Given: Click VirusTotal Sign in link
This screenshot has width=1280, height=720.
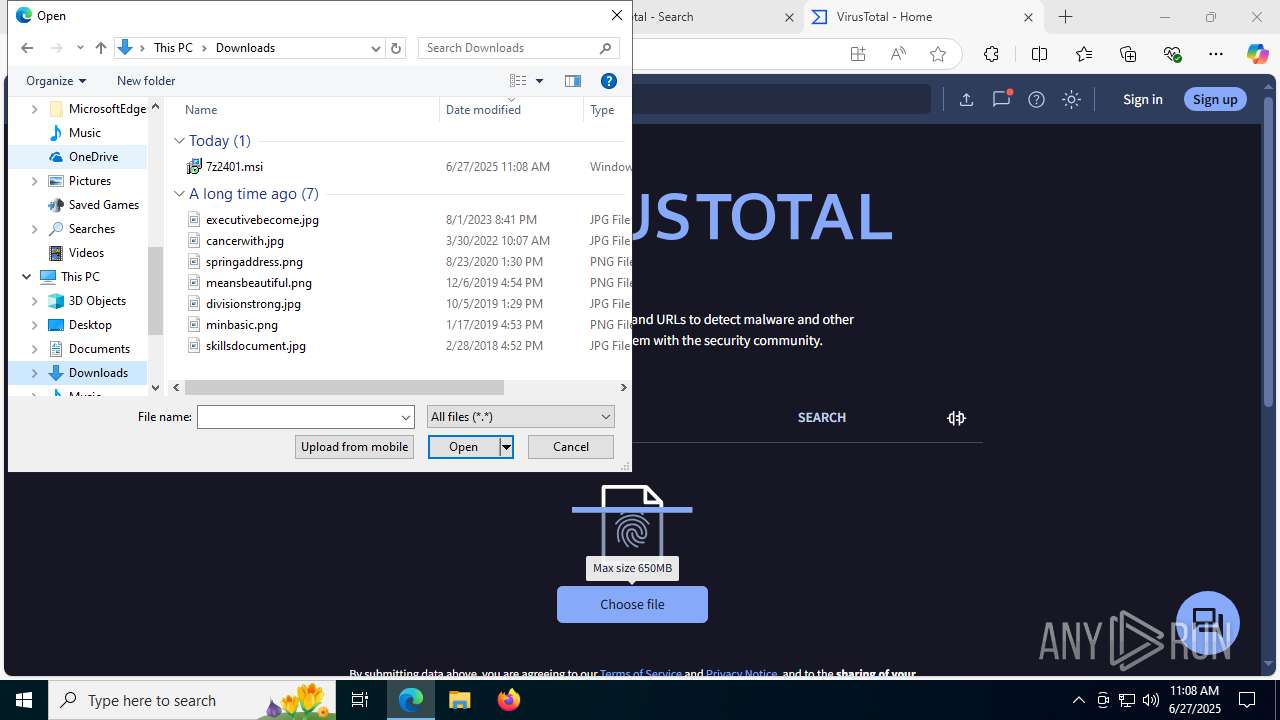Looking at the screenshot, I should click(1142, 99).
